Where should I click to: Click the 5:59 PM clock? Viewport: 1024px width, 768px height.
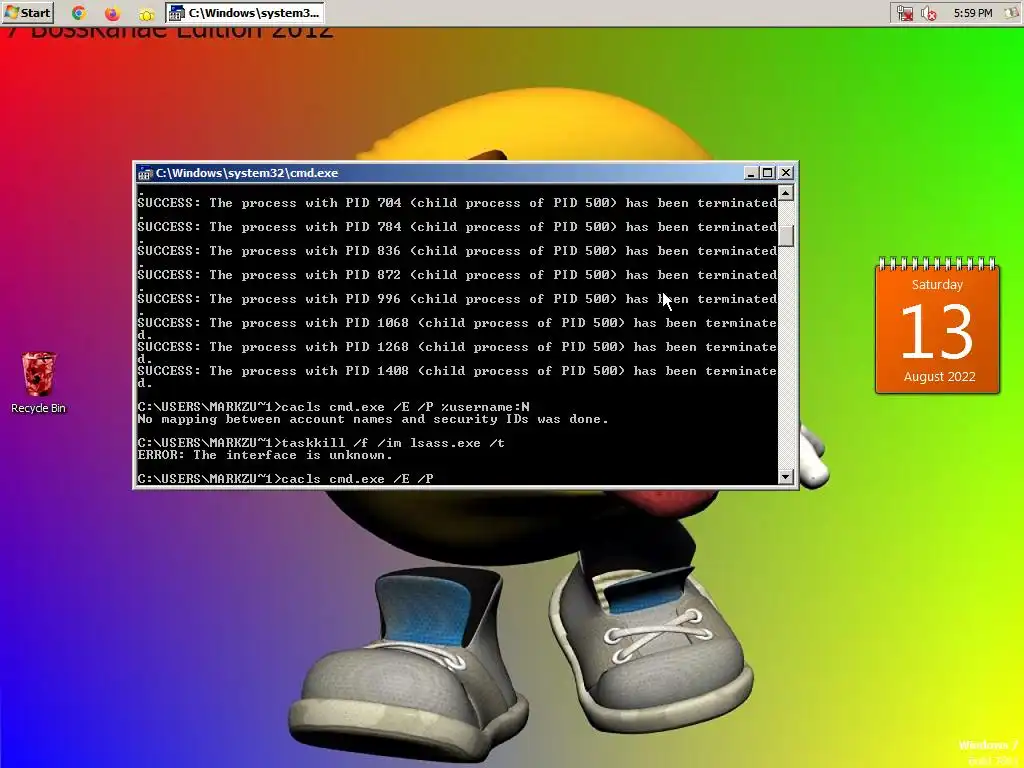point(972,13)
